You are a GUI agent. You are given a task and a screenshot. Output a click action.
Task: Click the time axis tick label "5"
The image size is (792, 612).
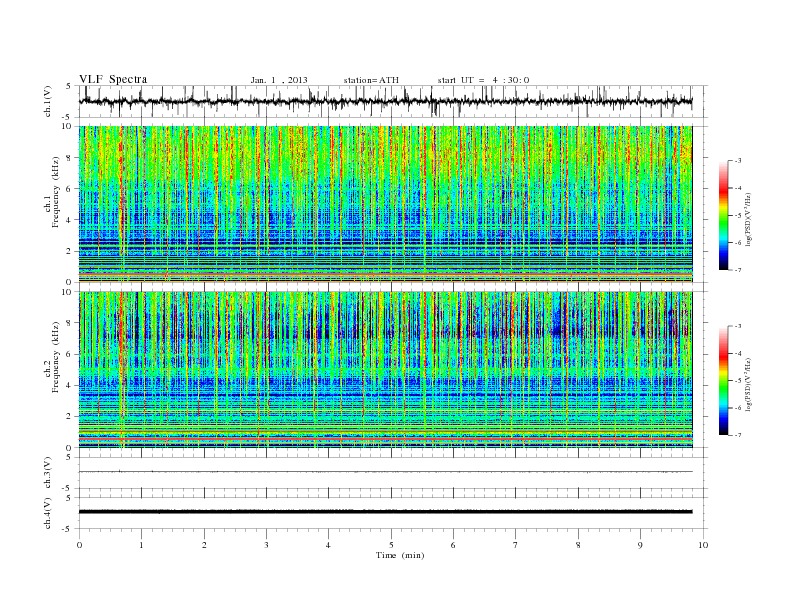391,545
